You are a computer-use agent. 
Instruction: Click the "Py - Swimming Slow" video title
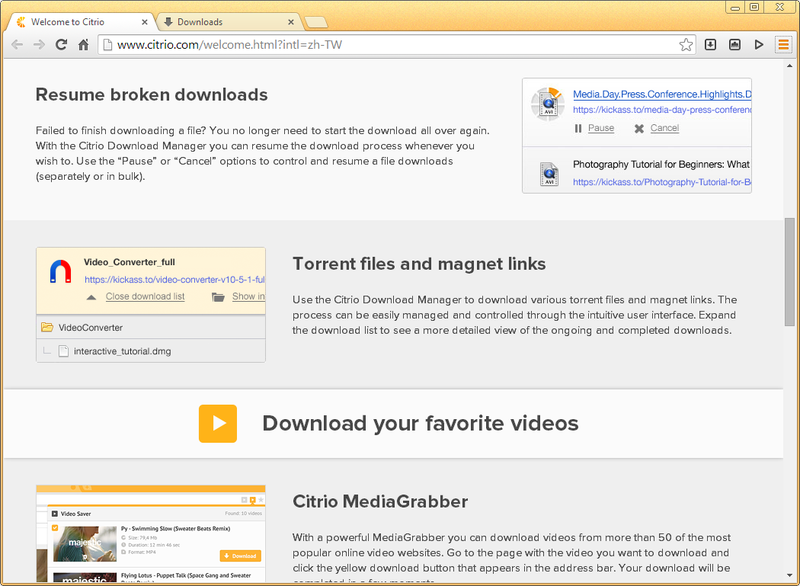tap(176, 529)
